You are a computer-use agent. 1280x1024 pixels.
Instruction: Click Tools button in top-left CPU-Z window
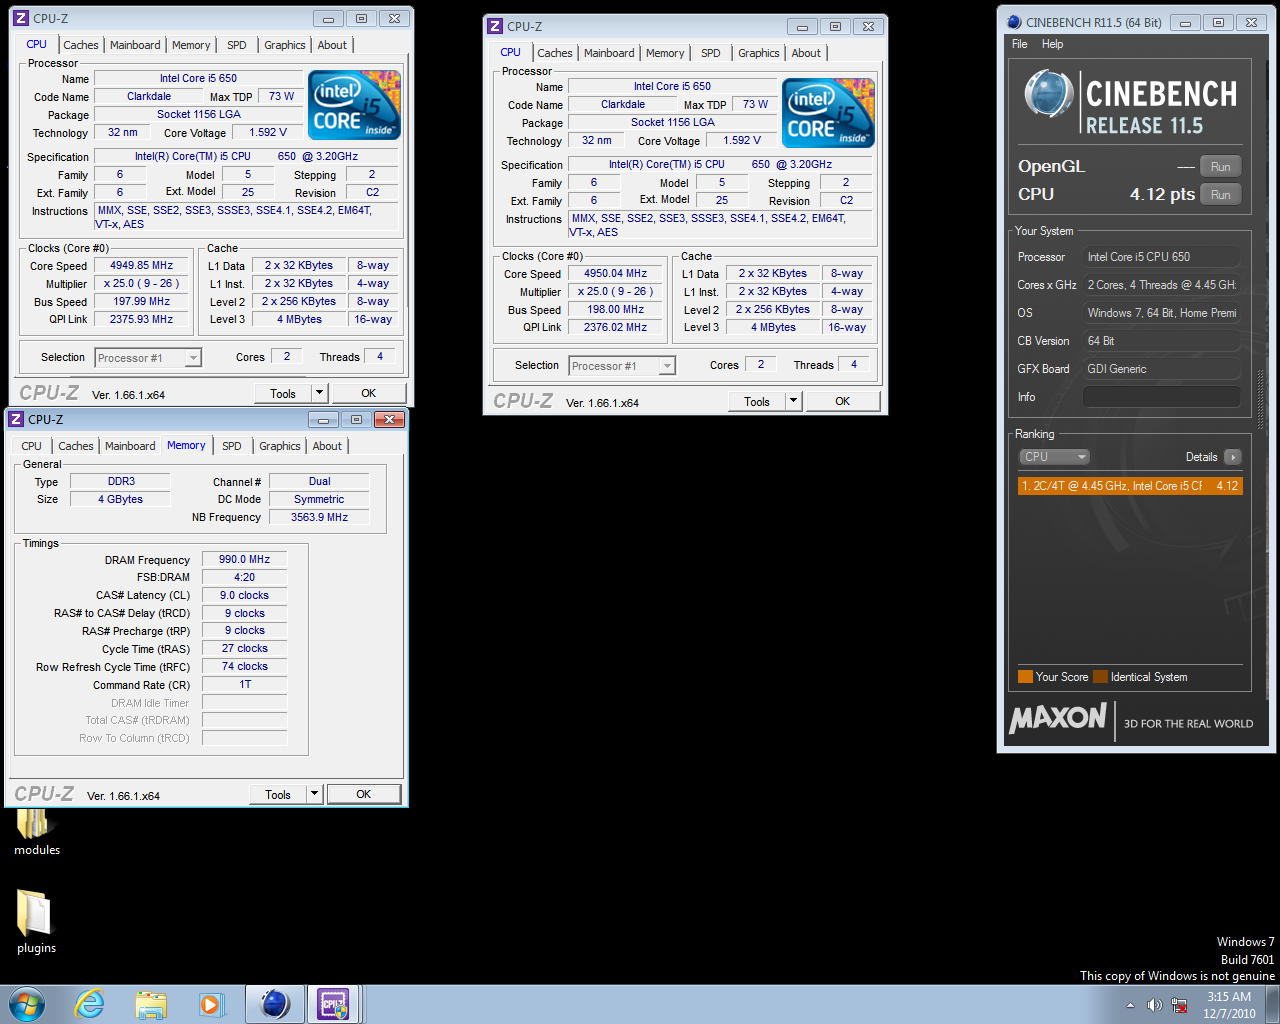click(x=283, y=393)
